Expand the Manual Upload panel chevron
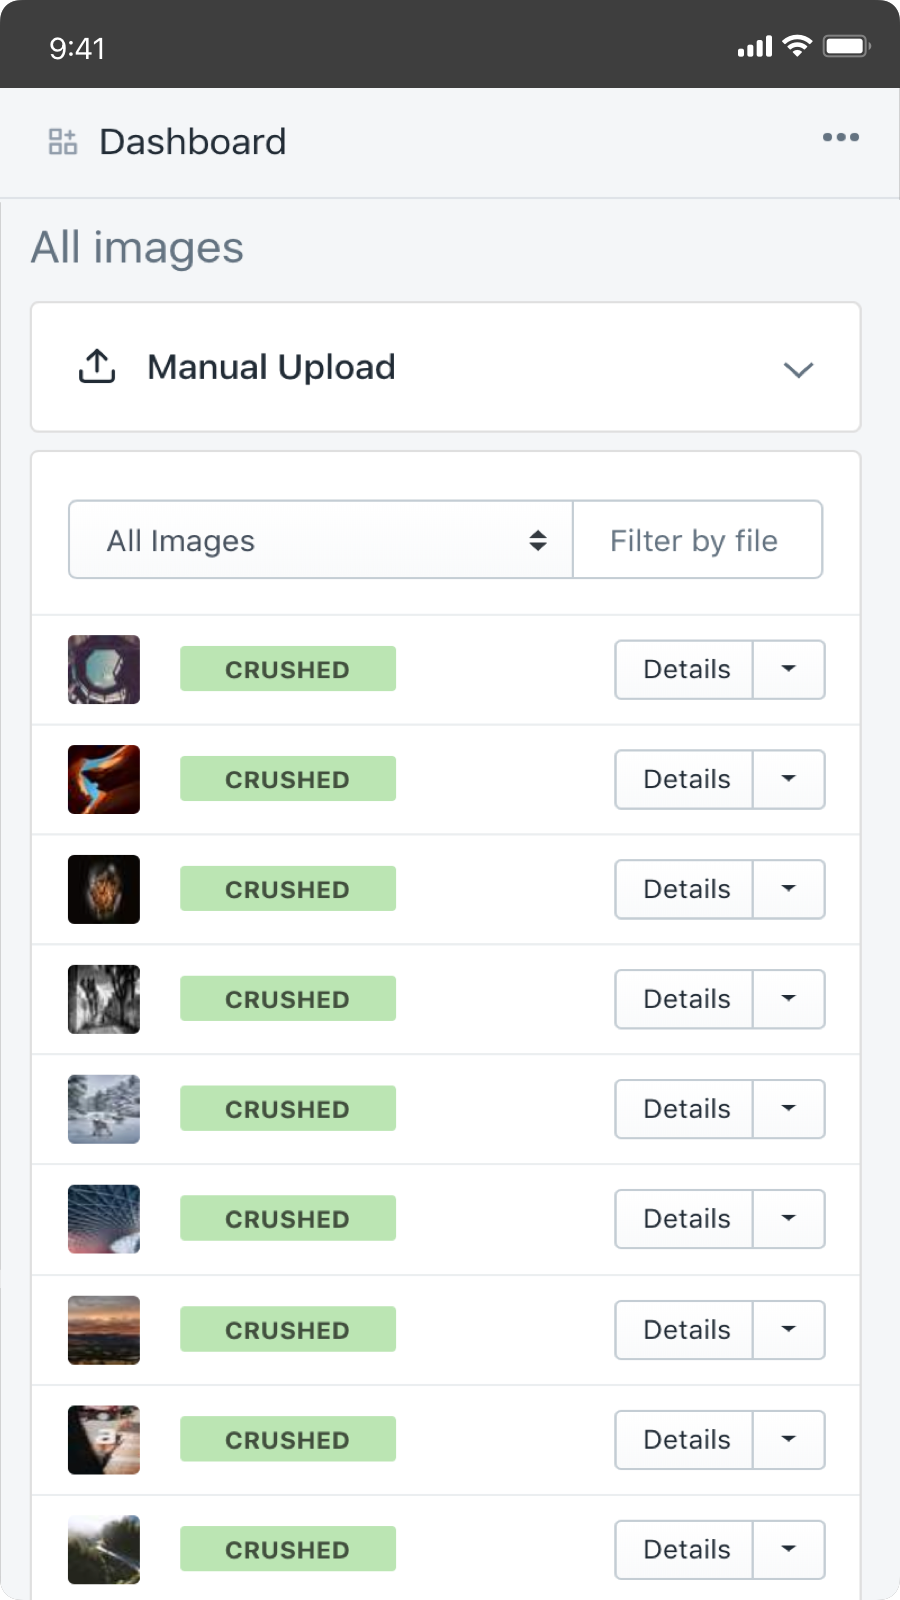Screen dimensions: 900x1600 798,369
